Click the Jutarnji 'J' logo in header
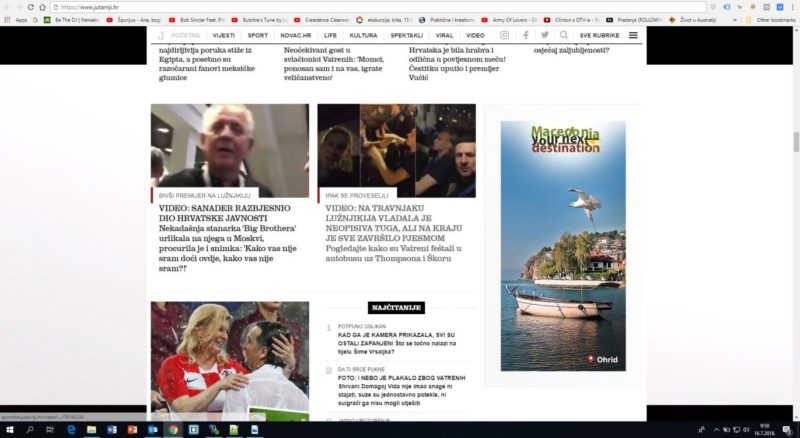Image resolution: width=800 pixels, height=438 pixels. [161, 35]
